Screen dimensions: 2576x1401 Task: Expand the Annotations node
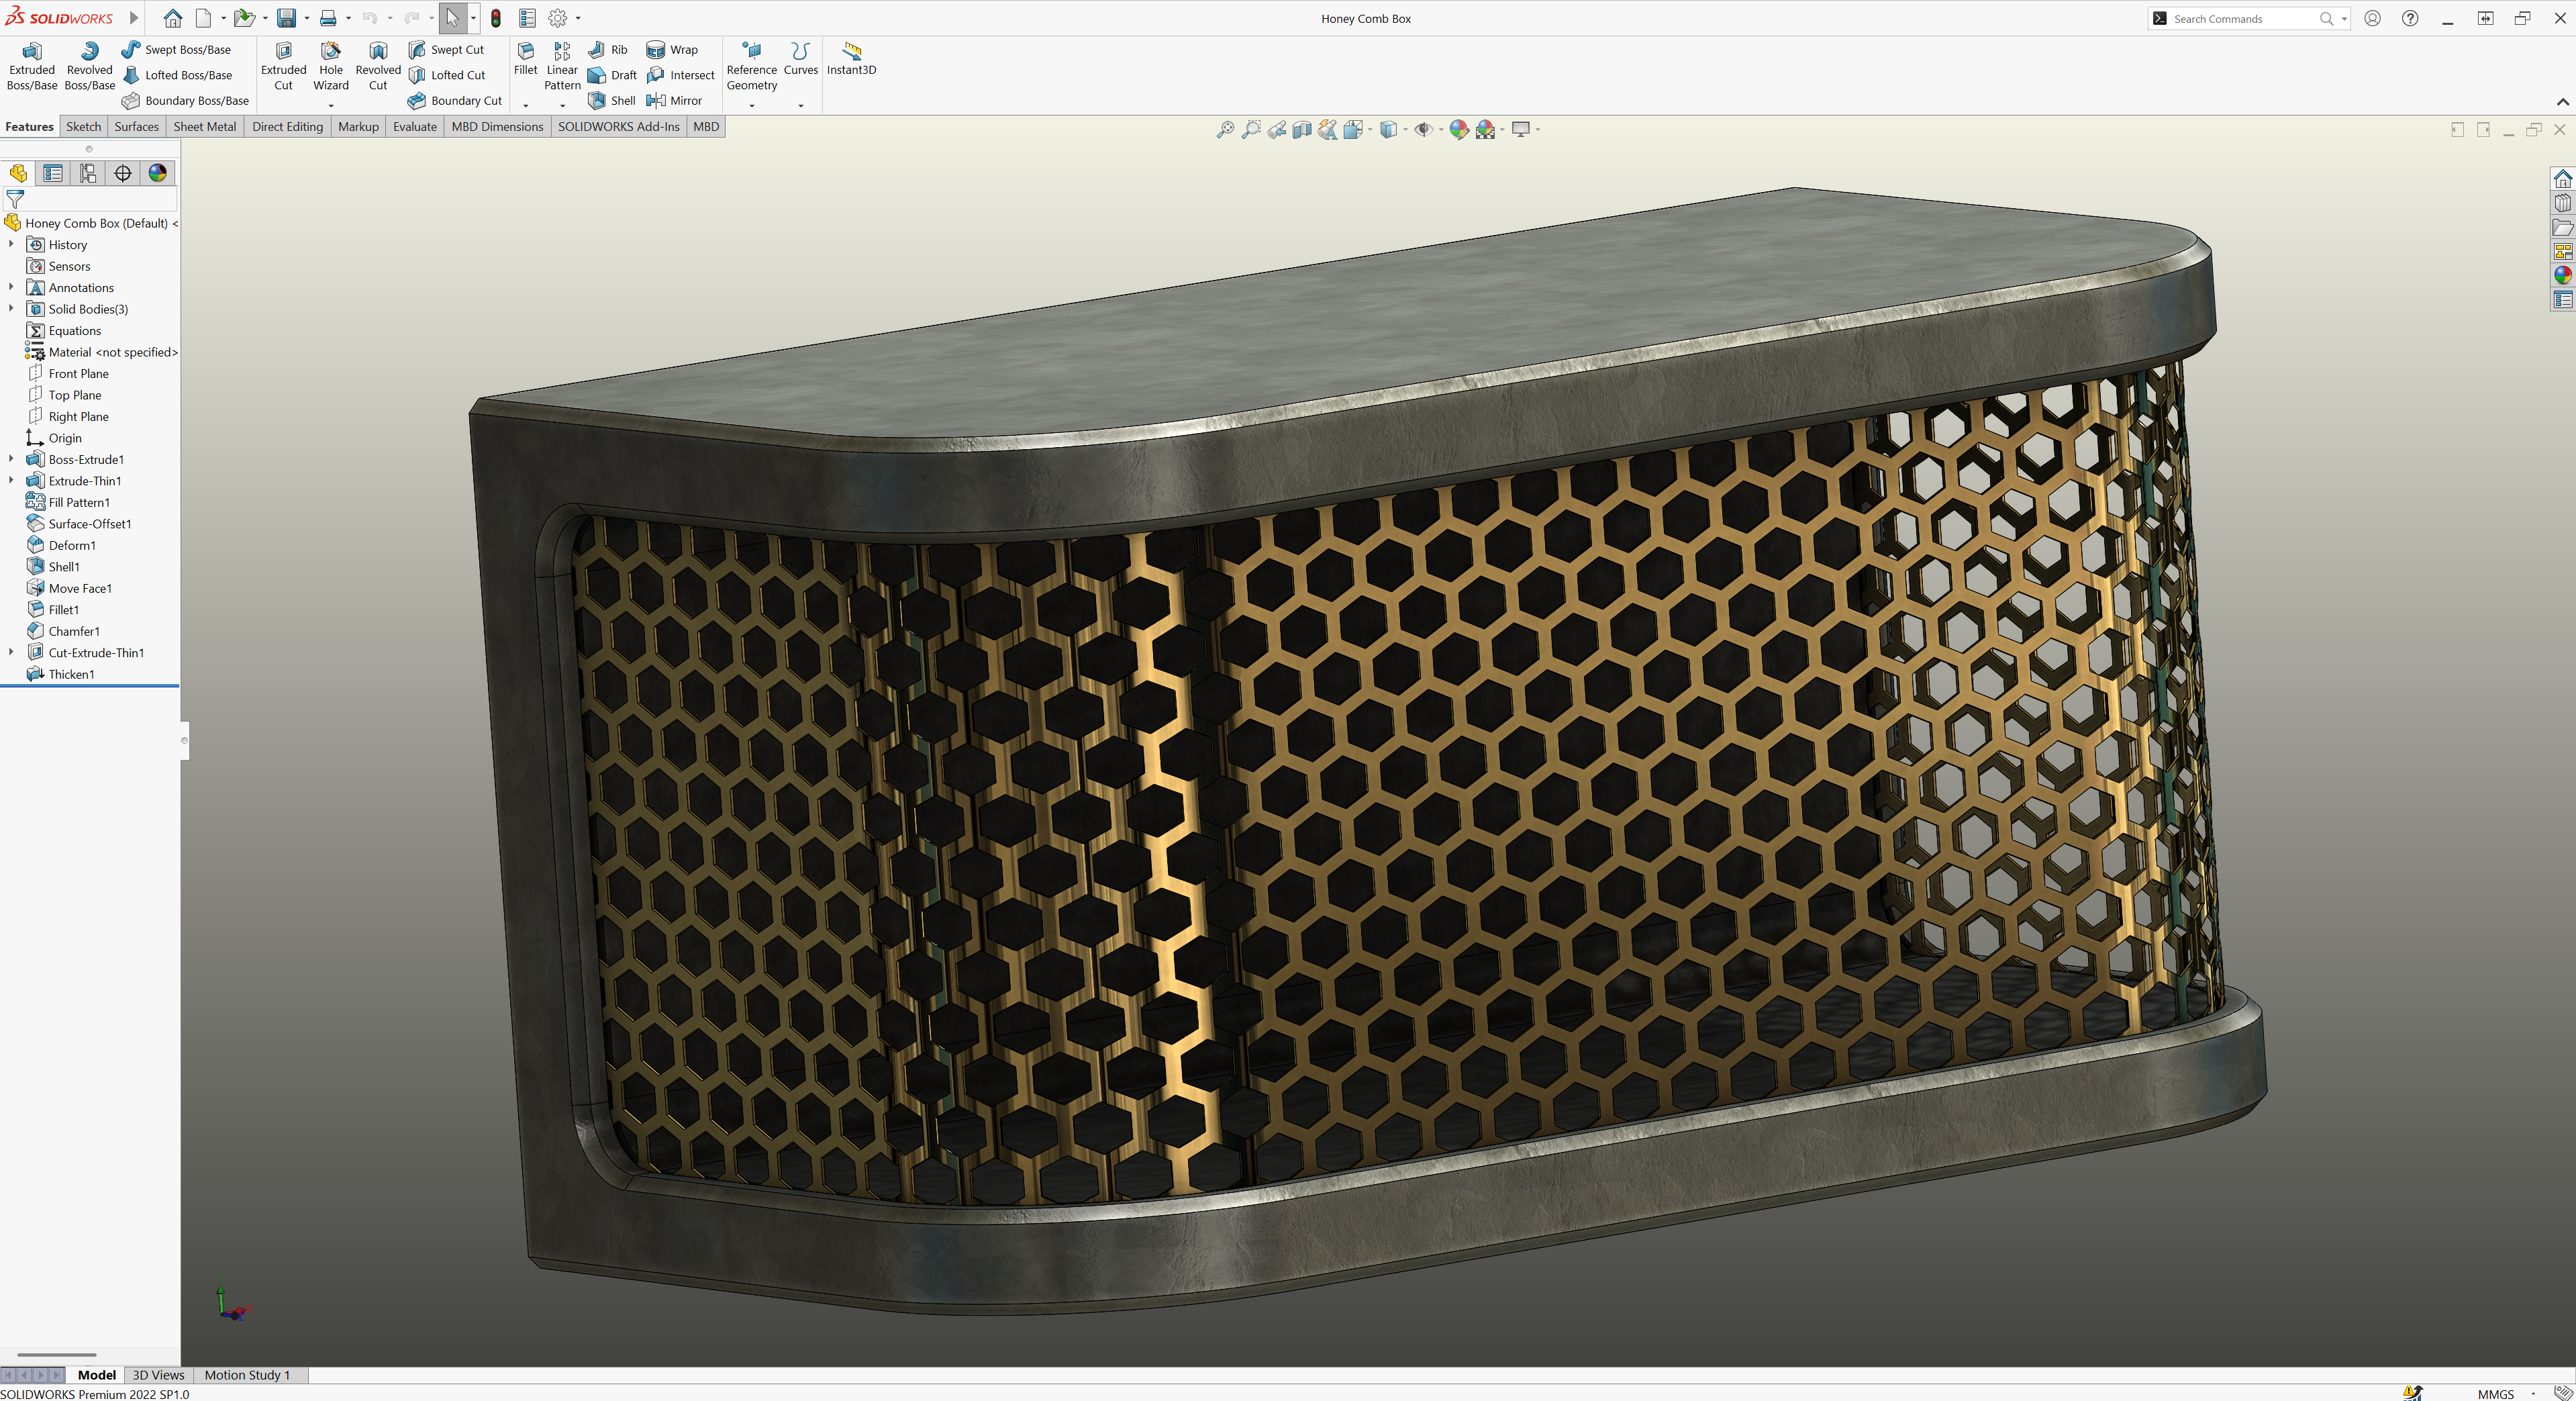[11, 287]
